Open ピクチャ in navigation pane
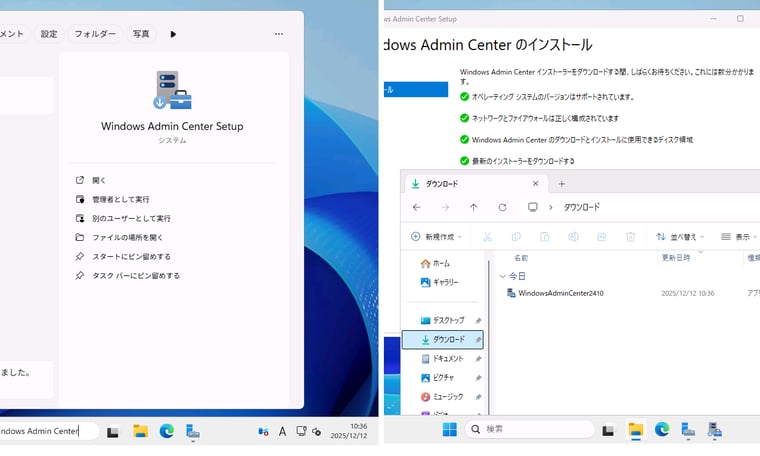 point(437,377)
